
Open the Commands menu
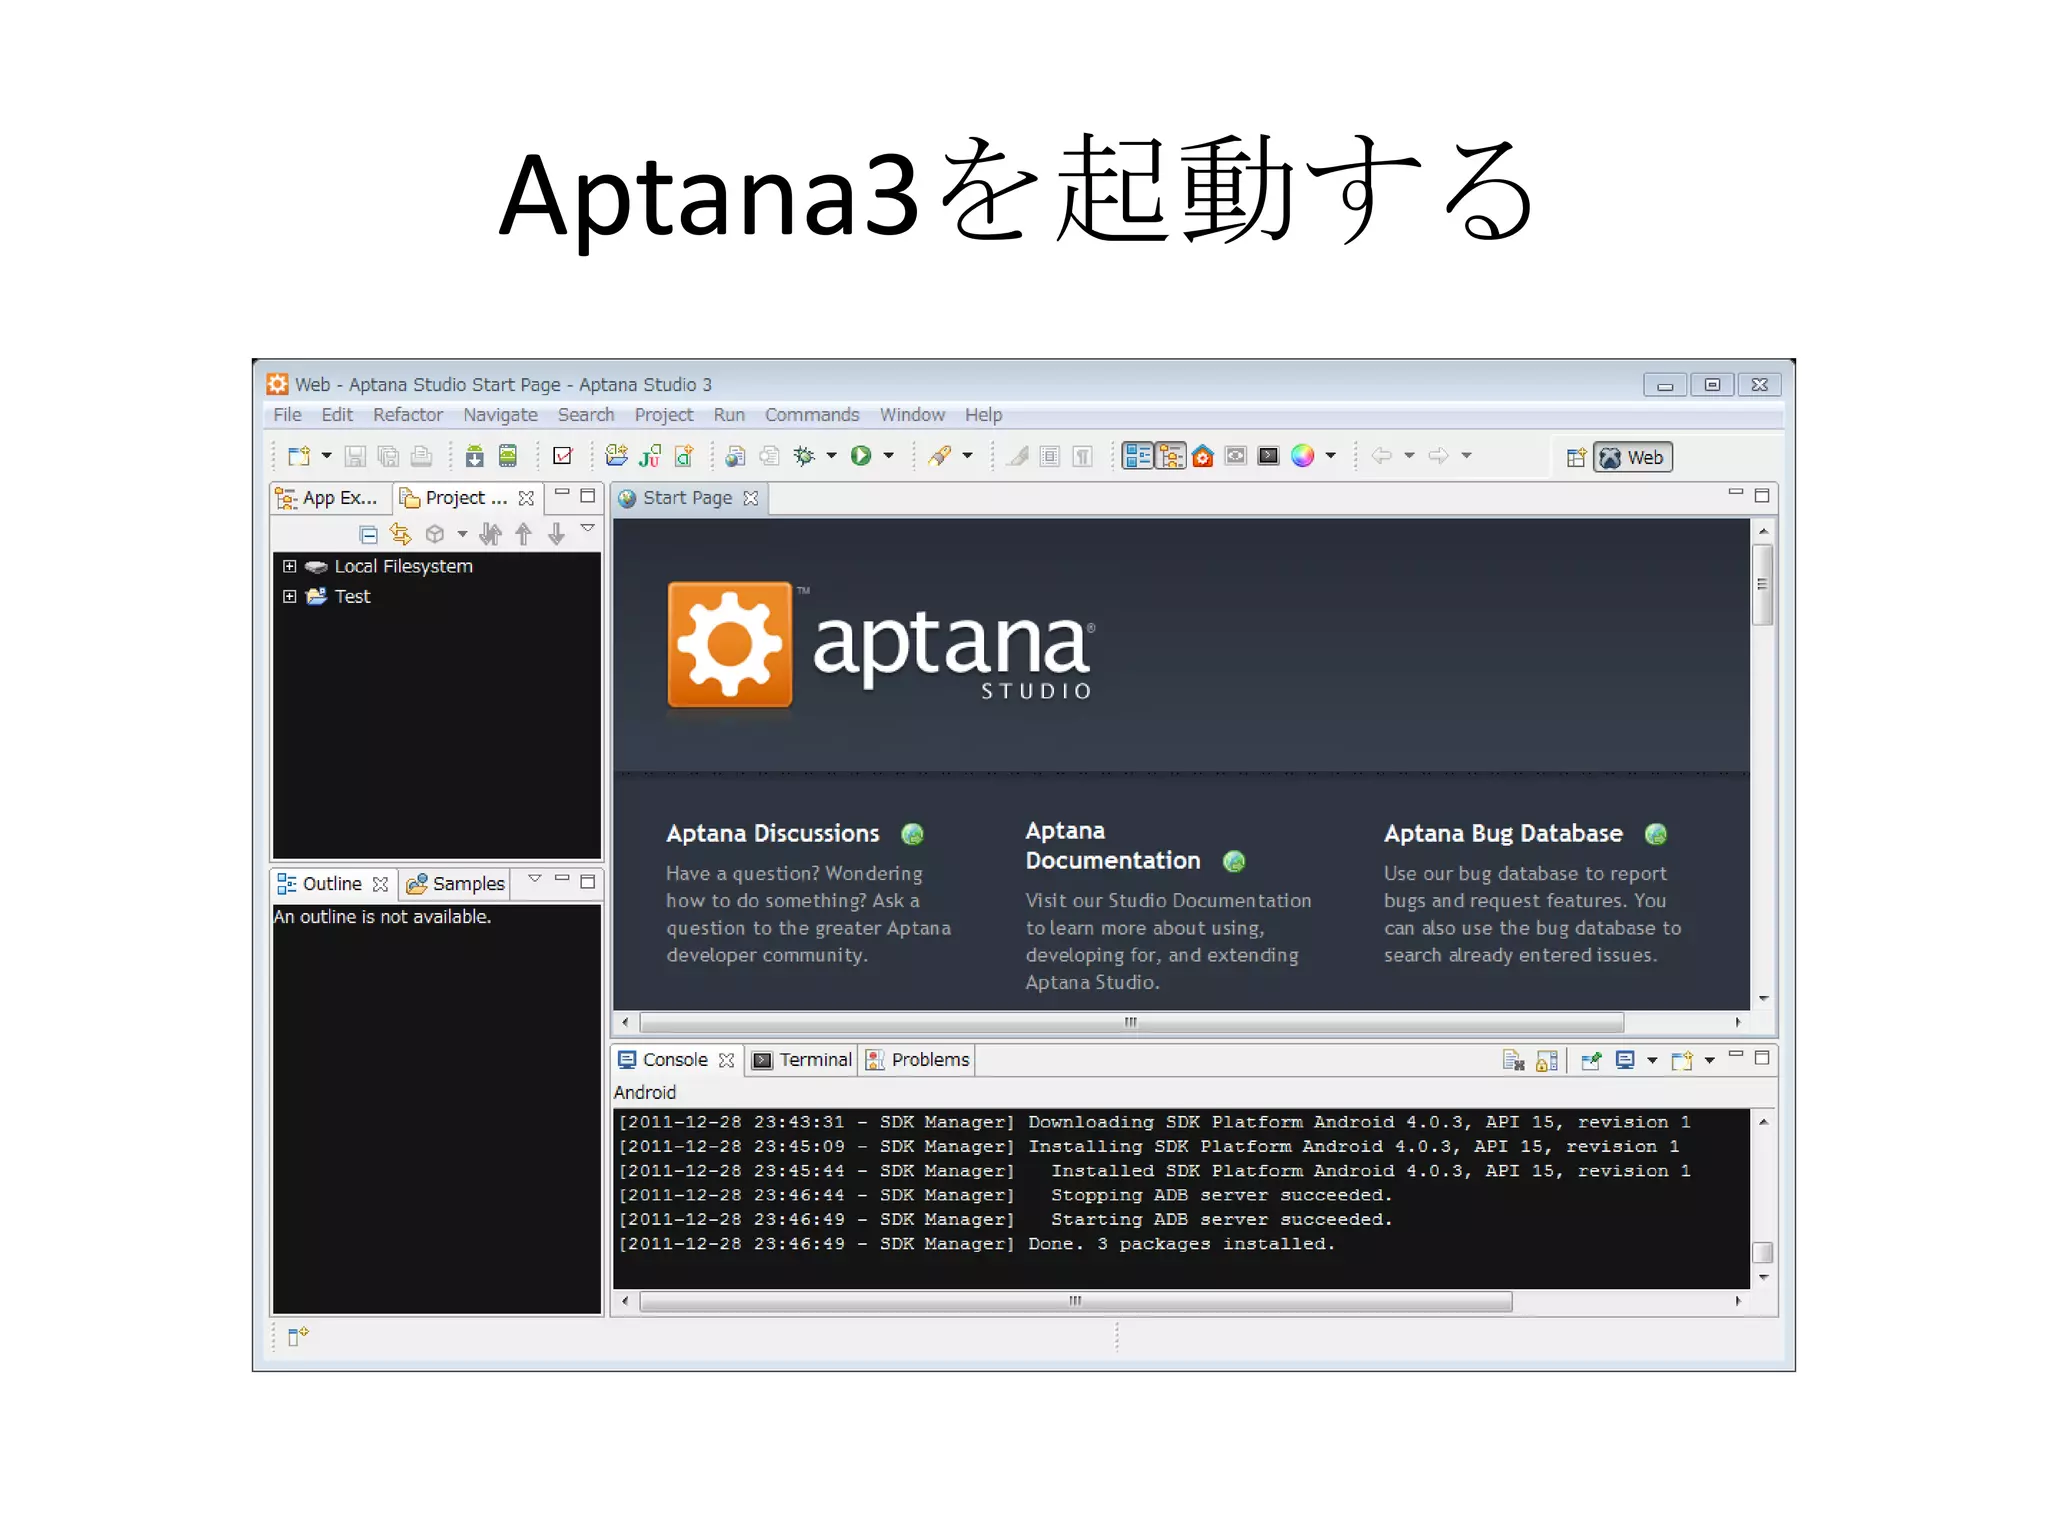click(812, 415)
